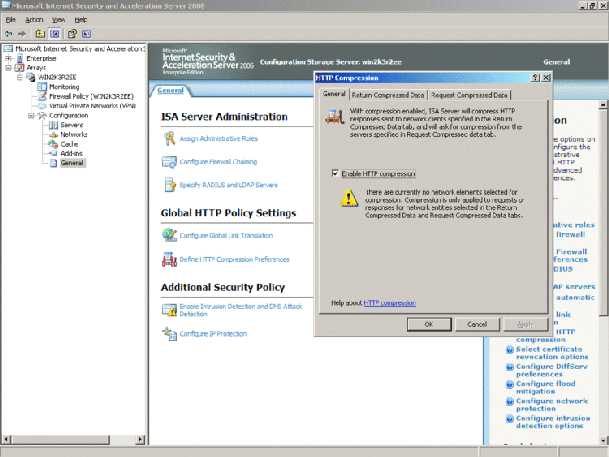The image size is (609, 457).
Task: Switch to Request Compressed Data tab
Action: 469,95
